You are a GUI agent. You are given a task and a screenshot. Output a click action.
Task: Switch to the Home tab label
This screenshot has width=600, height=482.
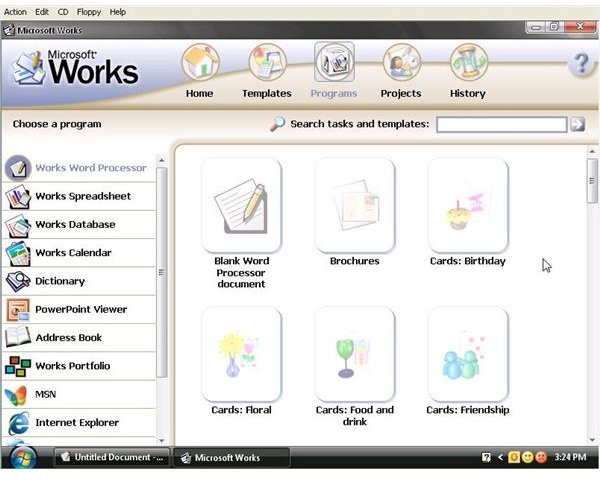click(199, 93)
